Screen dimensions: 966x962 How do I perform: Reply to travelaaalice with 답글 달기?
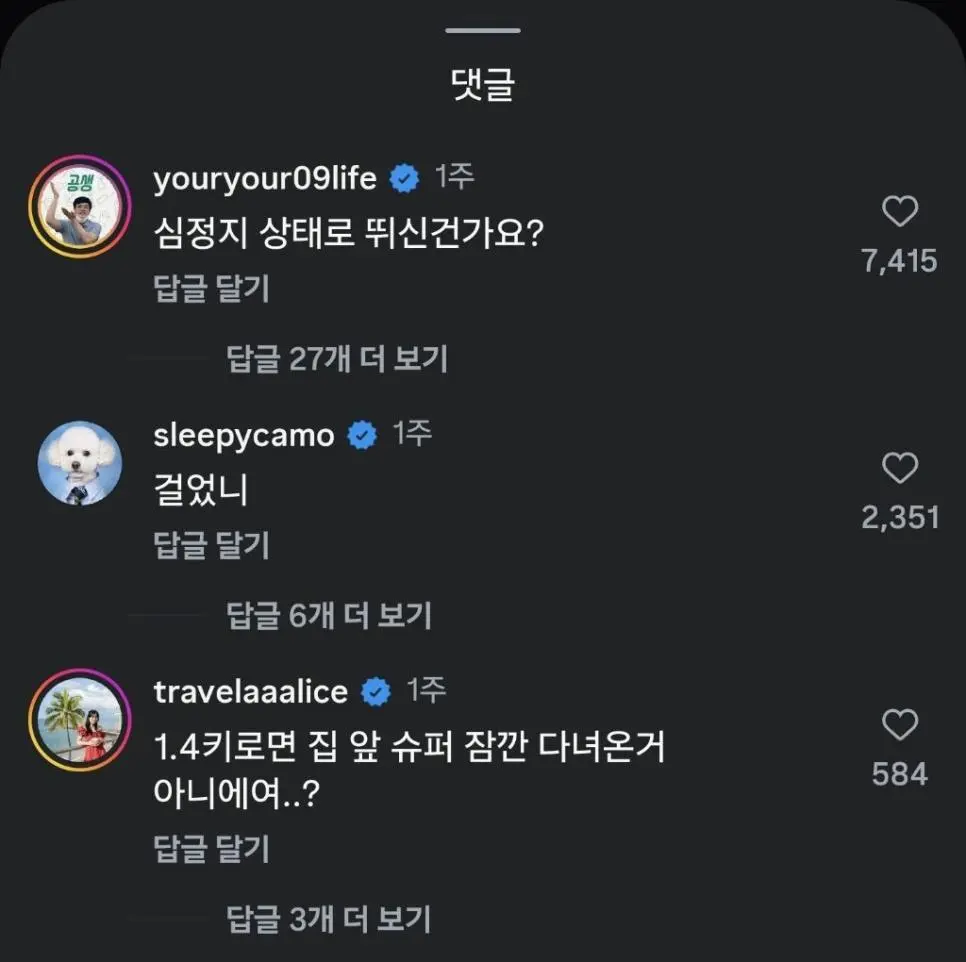(211, 849)
